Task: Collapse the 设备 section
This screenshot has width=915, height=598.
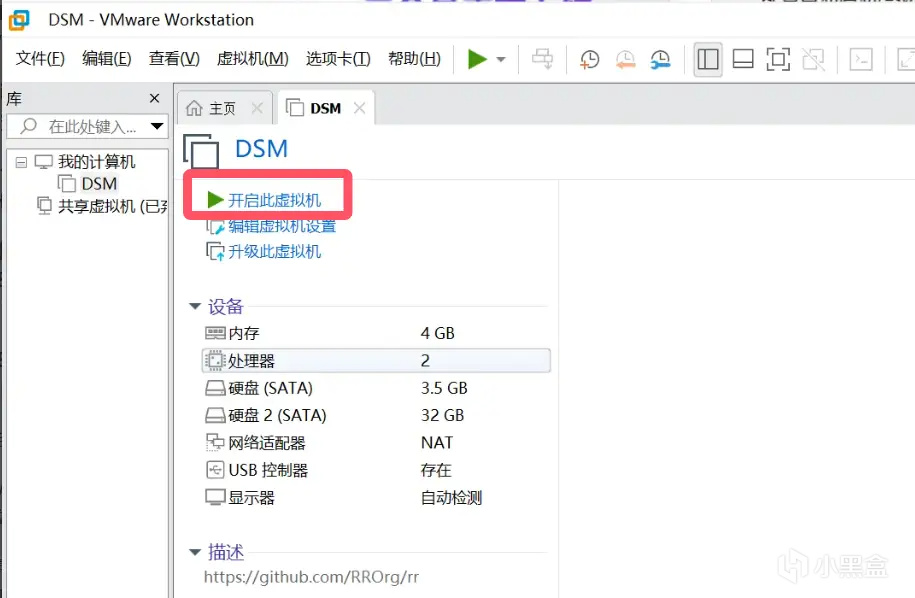Action: pos(195,306)
